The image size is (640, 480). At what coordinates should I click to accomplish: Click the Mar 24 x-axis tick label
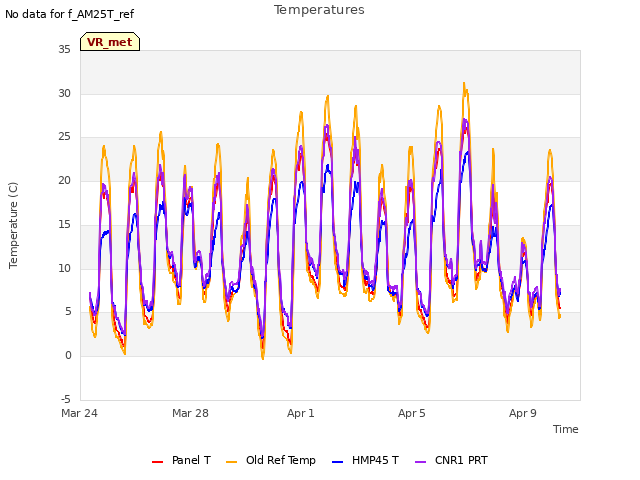(79, 413)
